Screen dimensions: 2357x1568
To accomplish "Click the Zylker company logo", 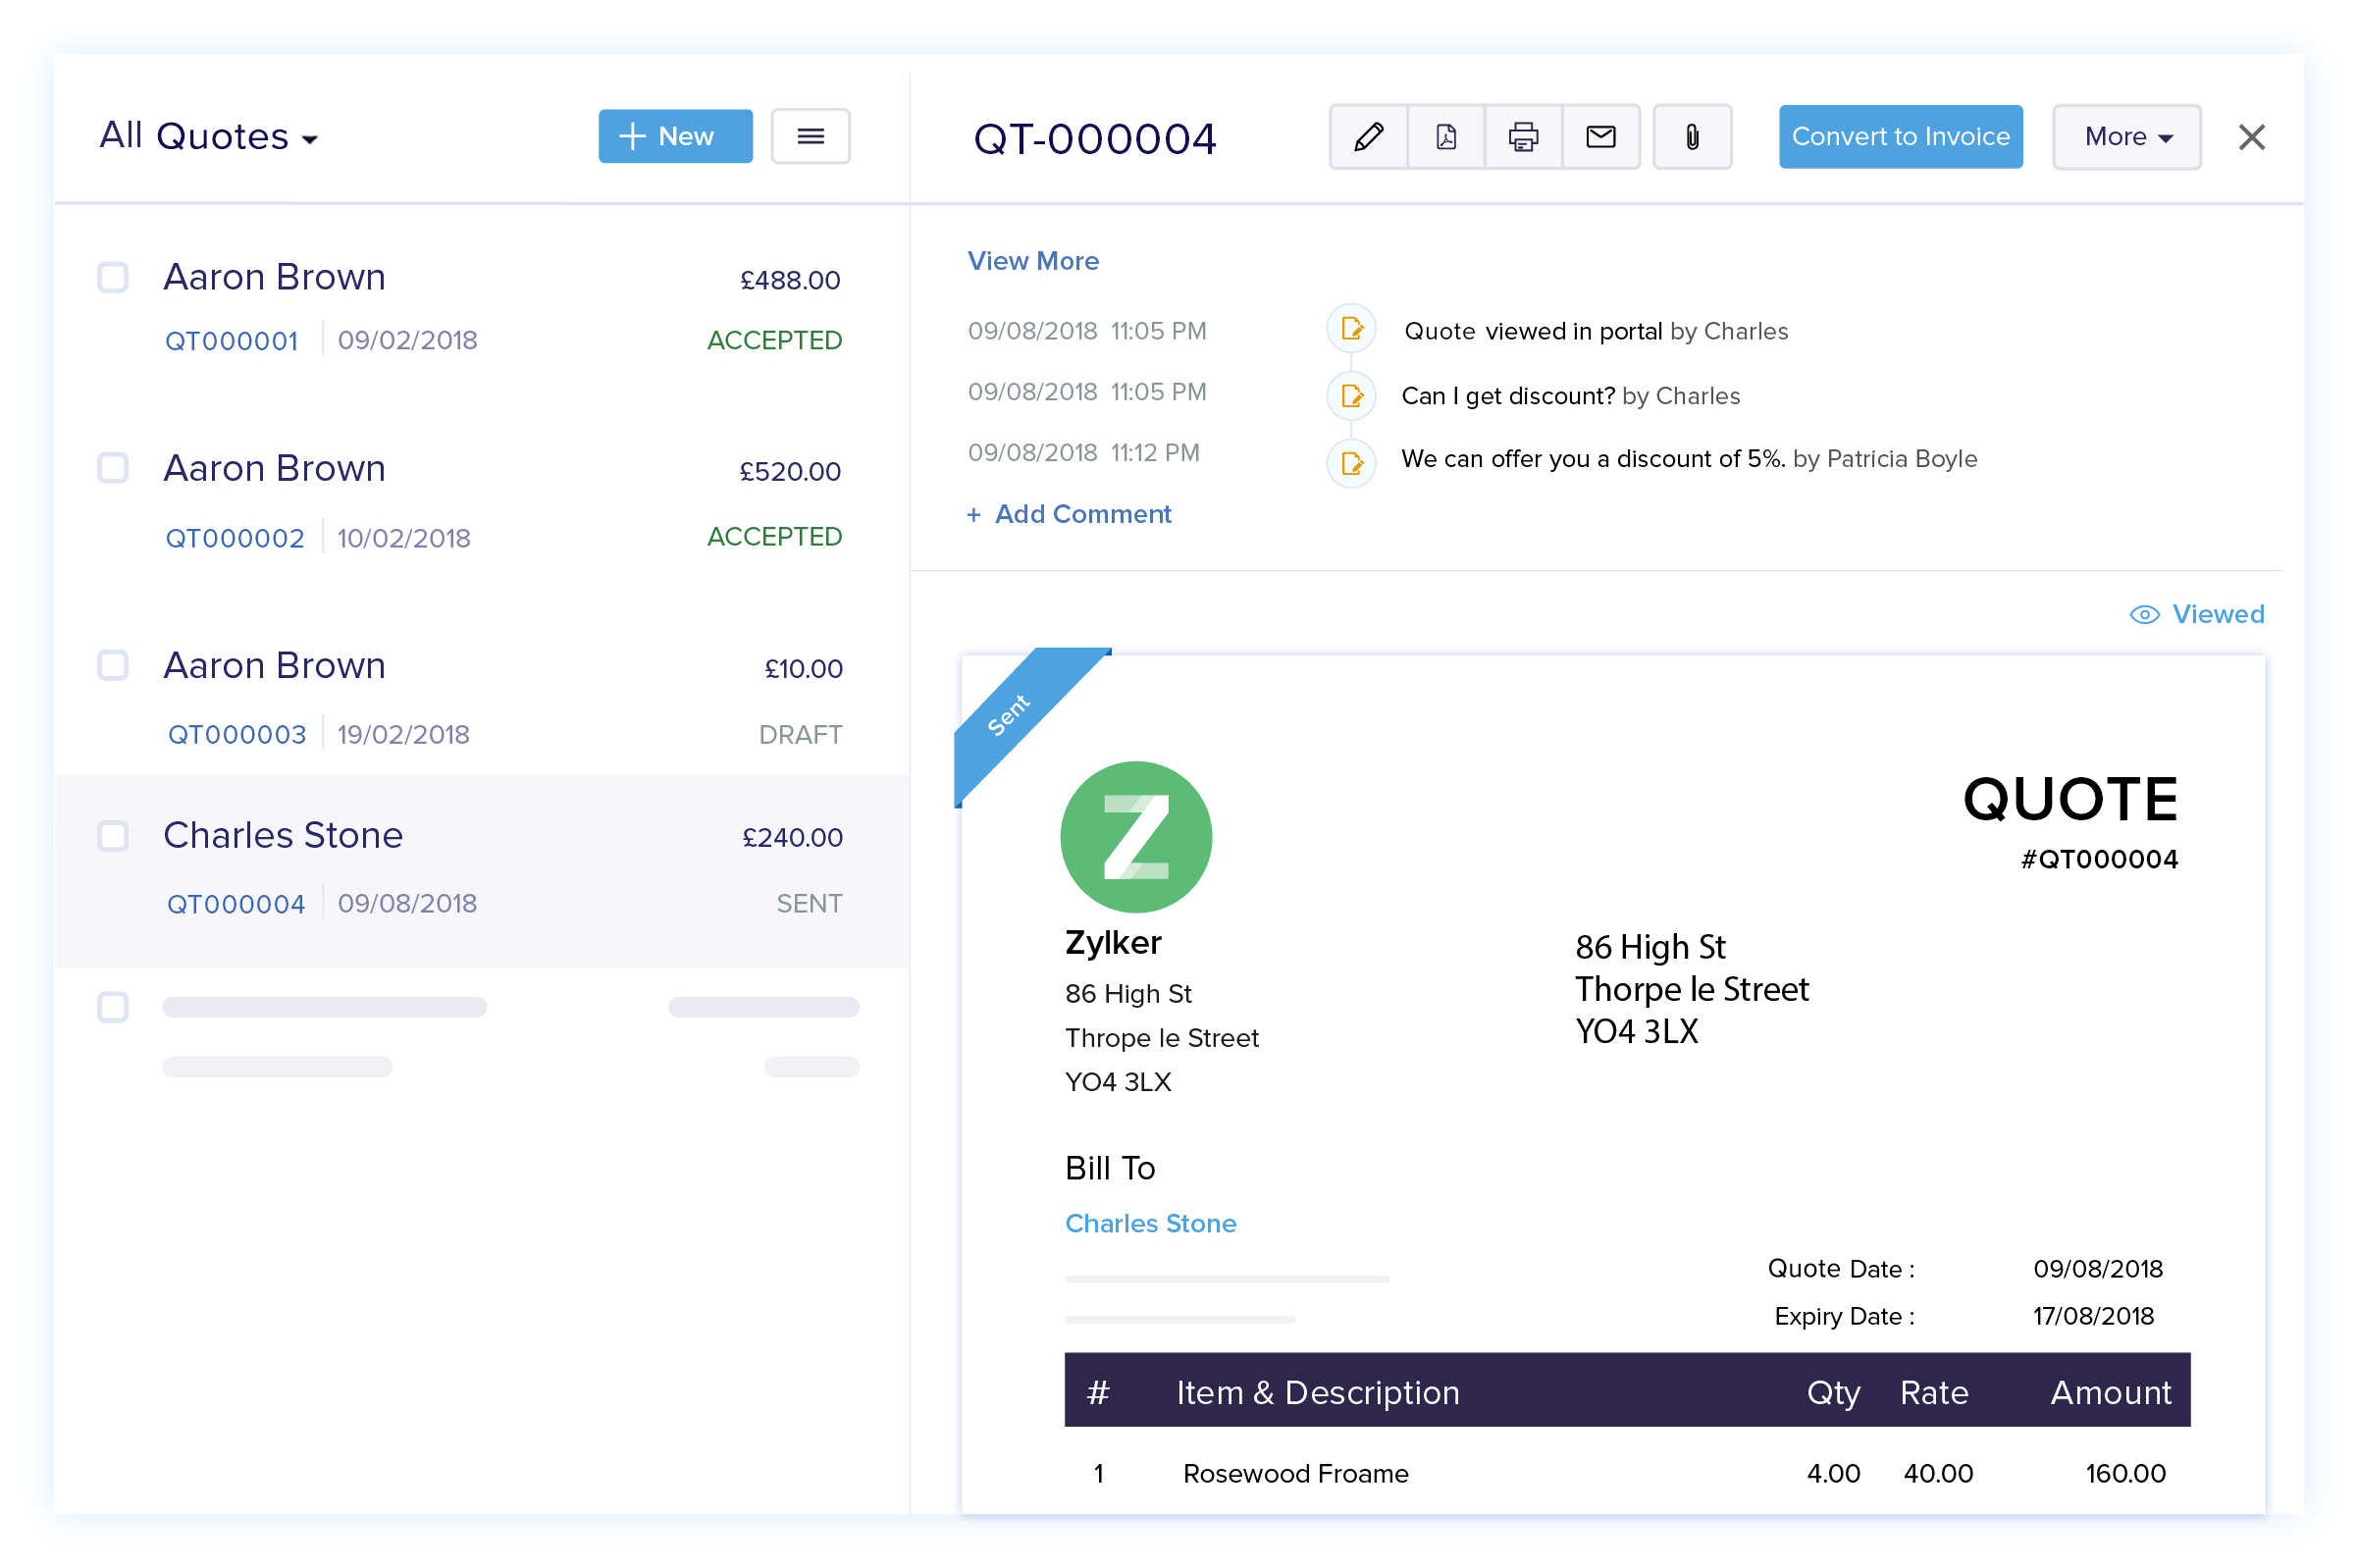I will (1135, 837).
